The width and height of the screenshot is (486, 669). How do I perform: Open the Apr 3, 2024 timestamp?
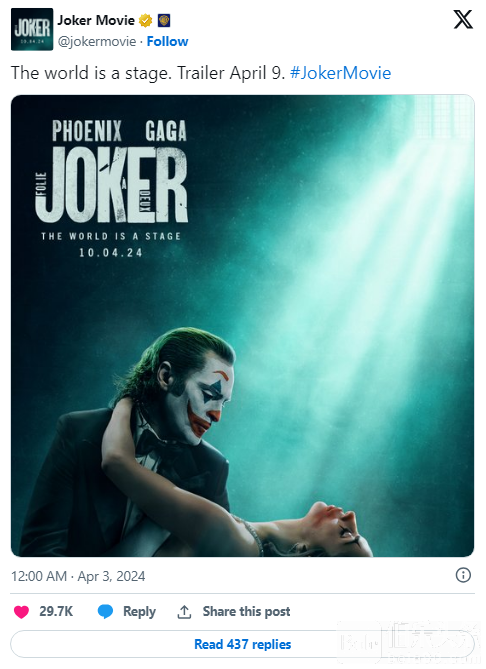click(111, 576)
